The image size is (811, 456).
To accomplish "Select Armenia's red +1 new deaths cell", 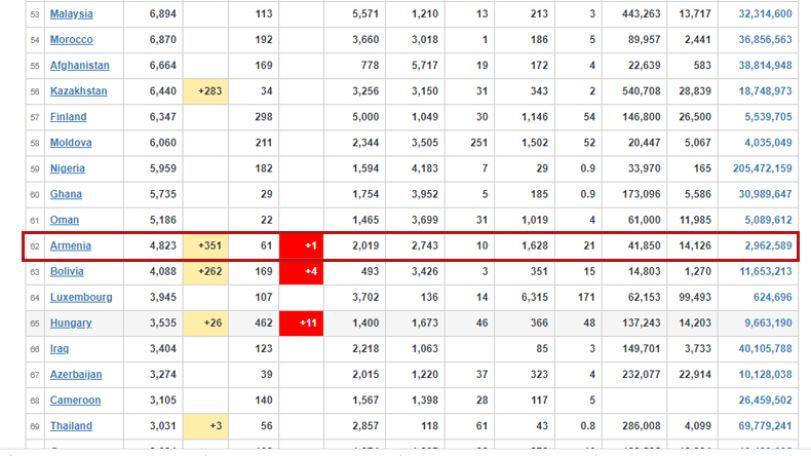I will click(x=301, y=246).
